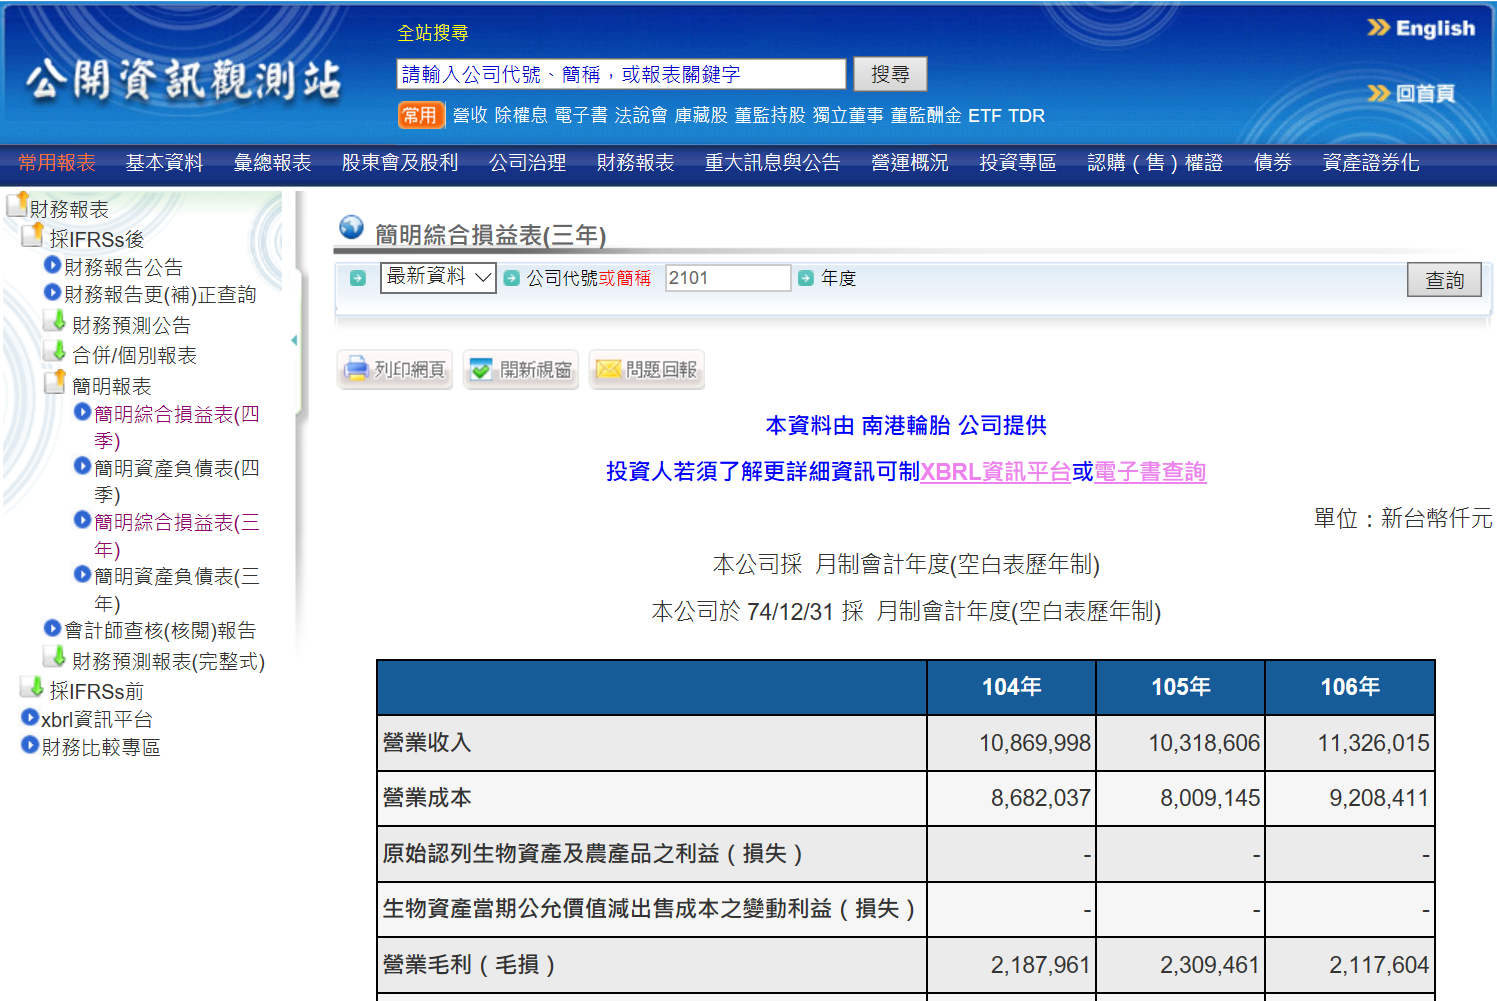This screenshot has height=1001, width=1497.
Task: Open the 重大訊息與公告 menu
Action: click(x=772, y=163)
